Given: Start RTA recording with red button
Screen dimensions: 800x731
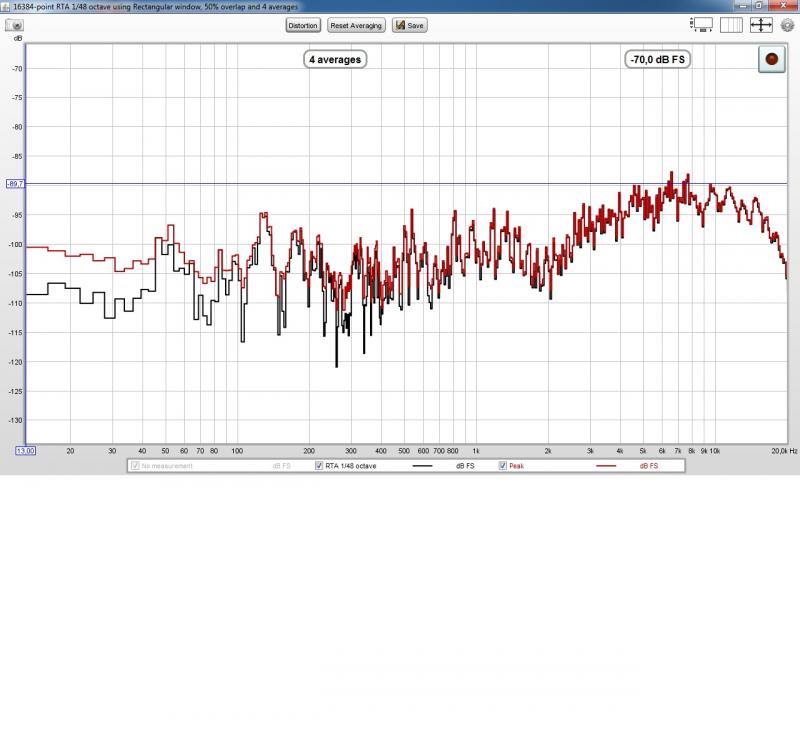Looking at the screenshot, I should [771, 60].
